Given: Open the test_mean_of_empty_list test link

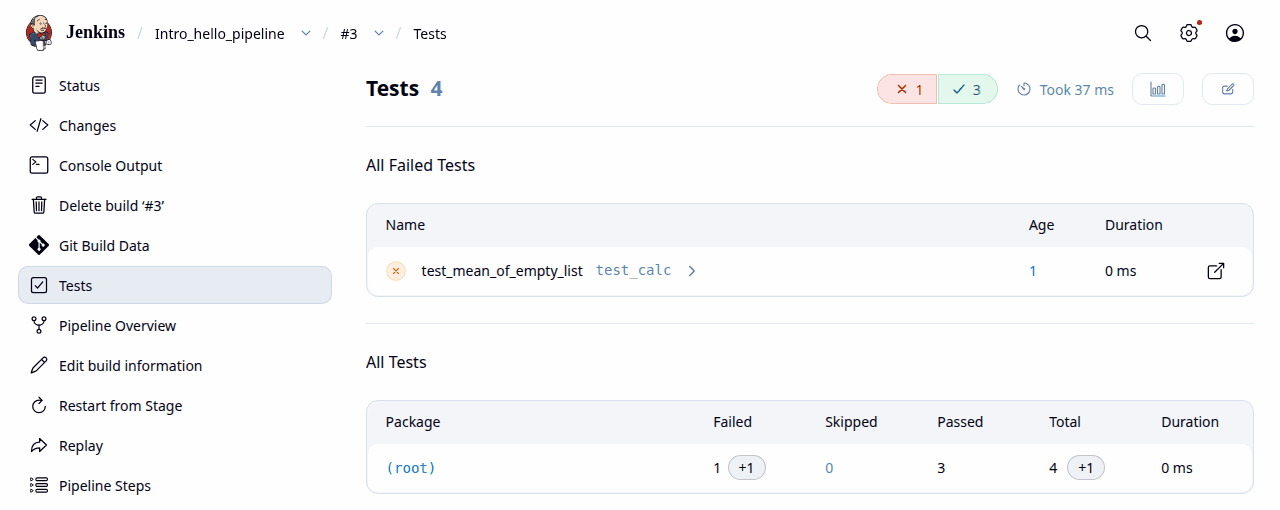Looking at the screenshot, I should (x=502, y=271).
